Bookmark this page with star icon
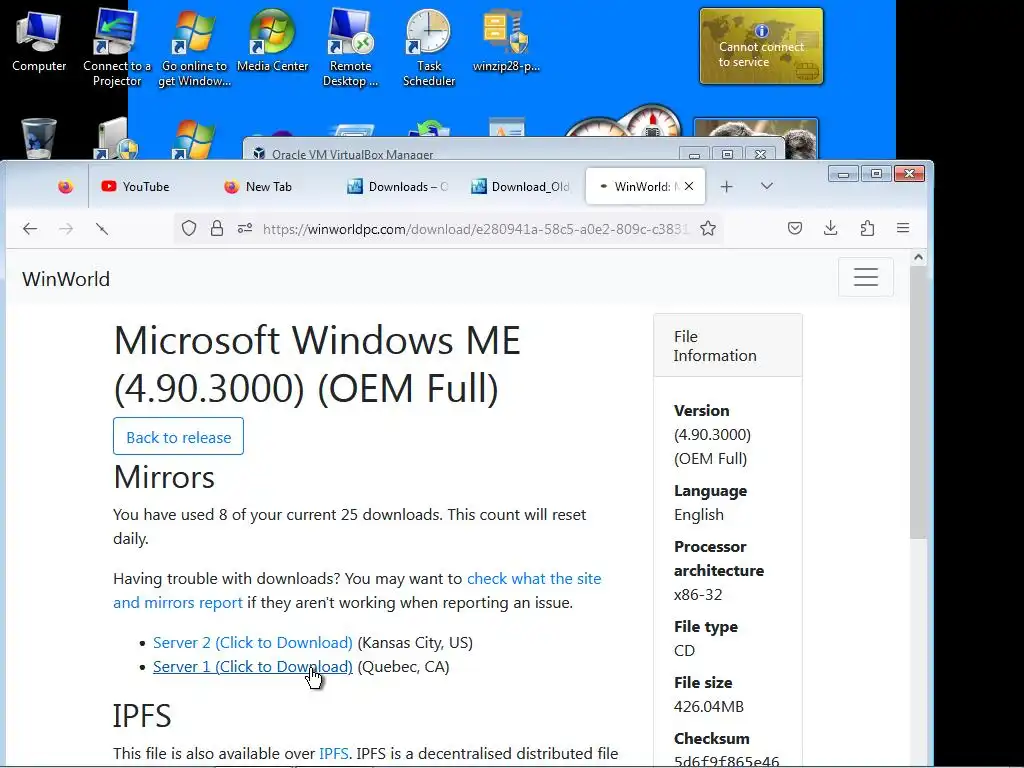Viewport: 1024px width, 768px height. point(708,229)
